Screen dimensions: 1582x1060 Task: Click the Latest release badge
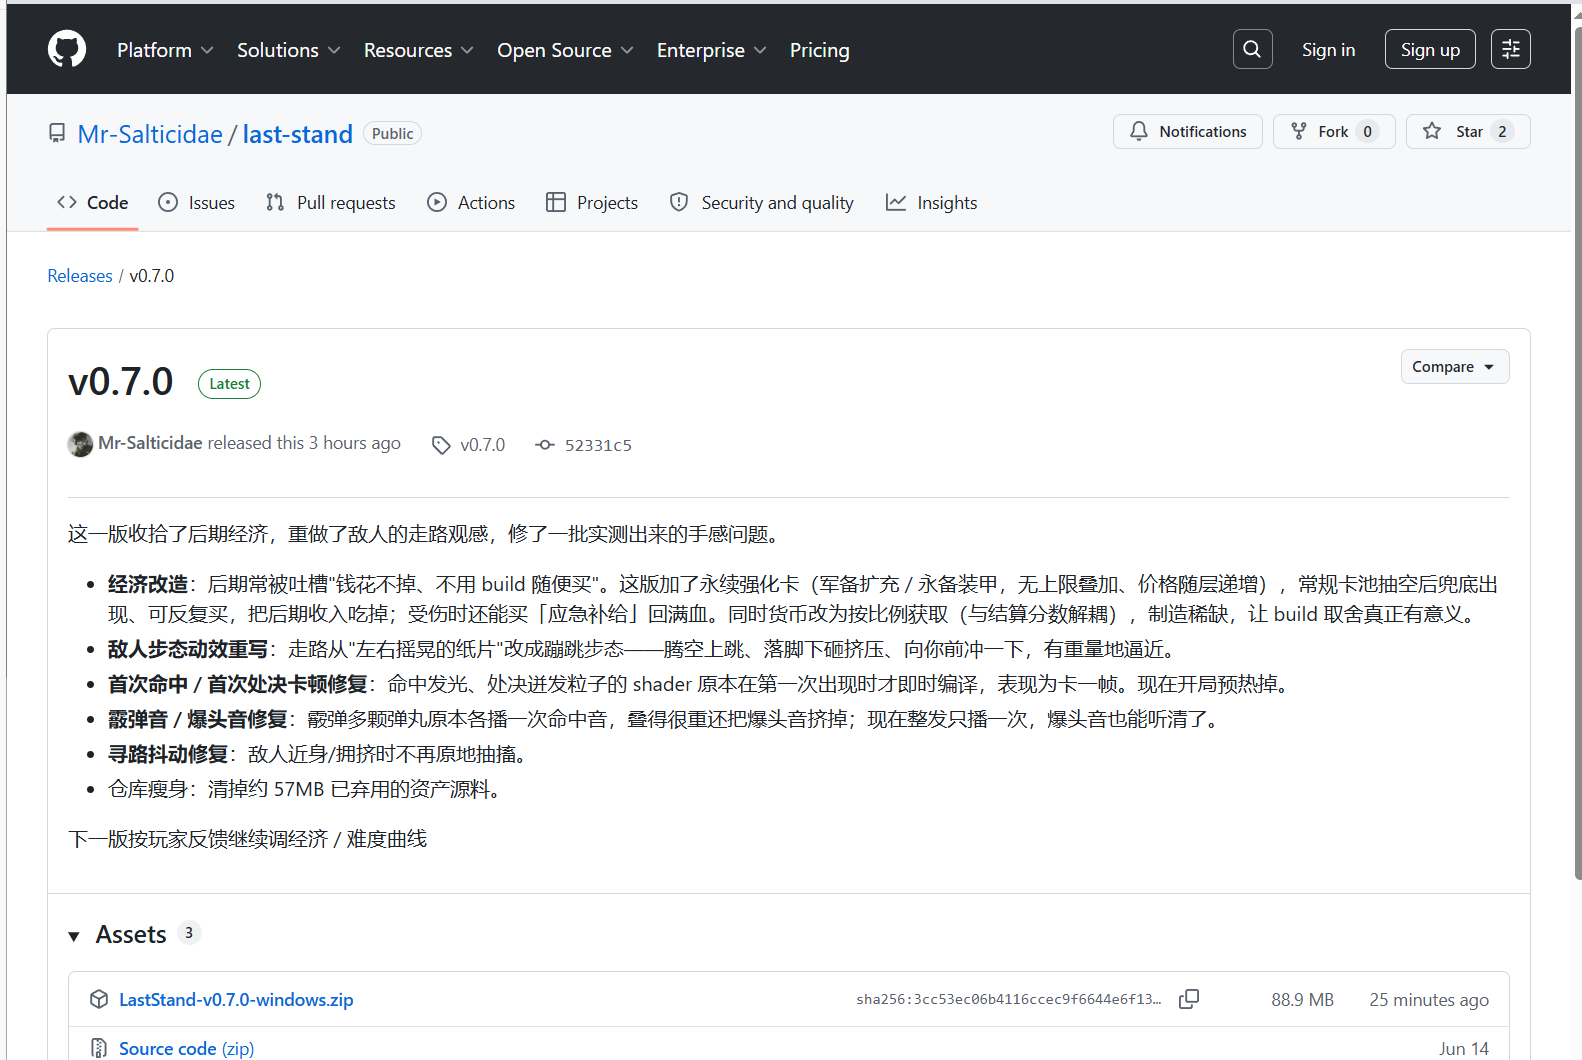[229, 384]
